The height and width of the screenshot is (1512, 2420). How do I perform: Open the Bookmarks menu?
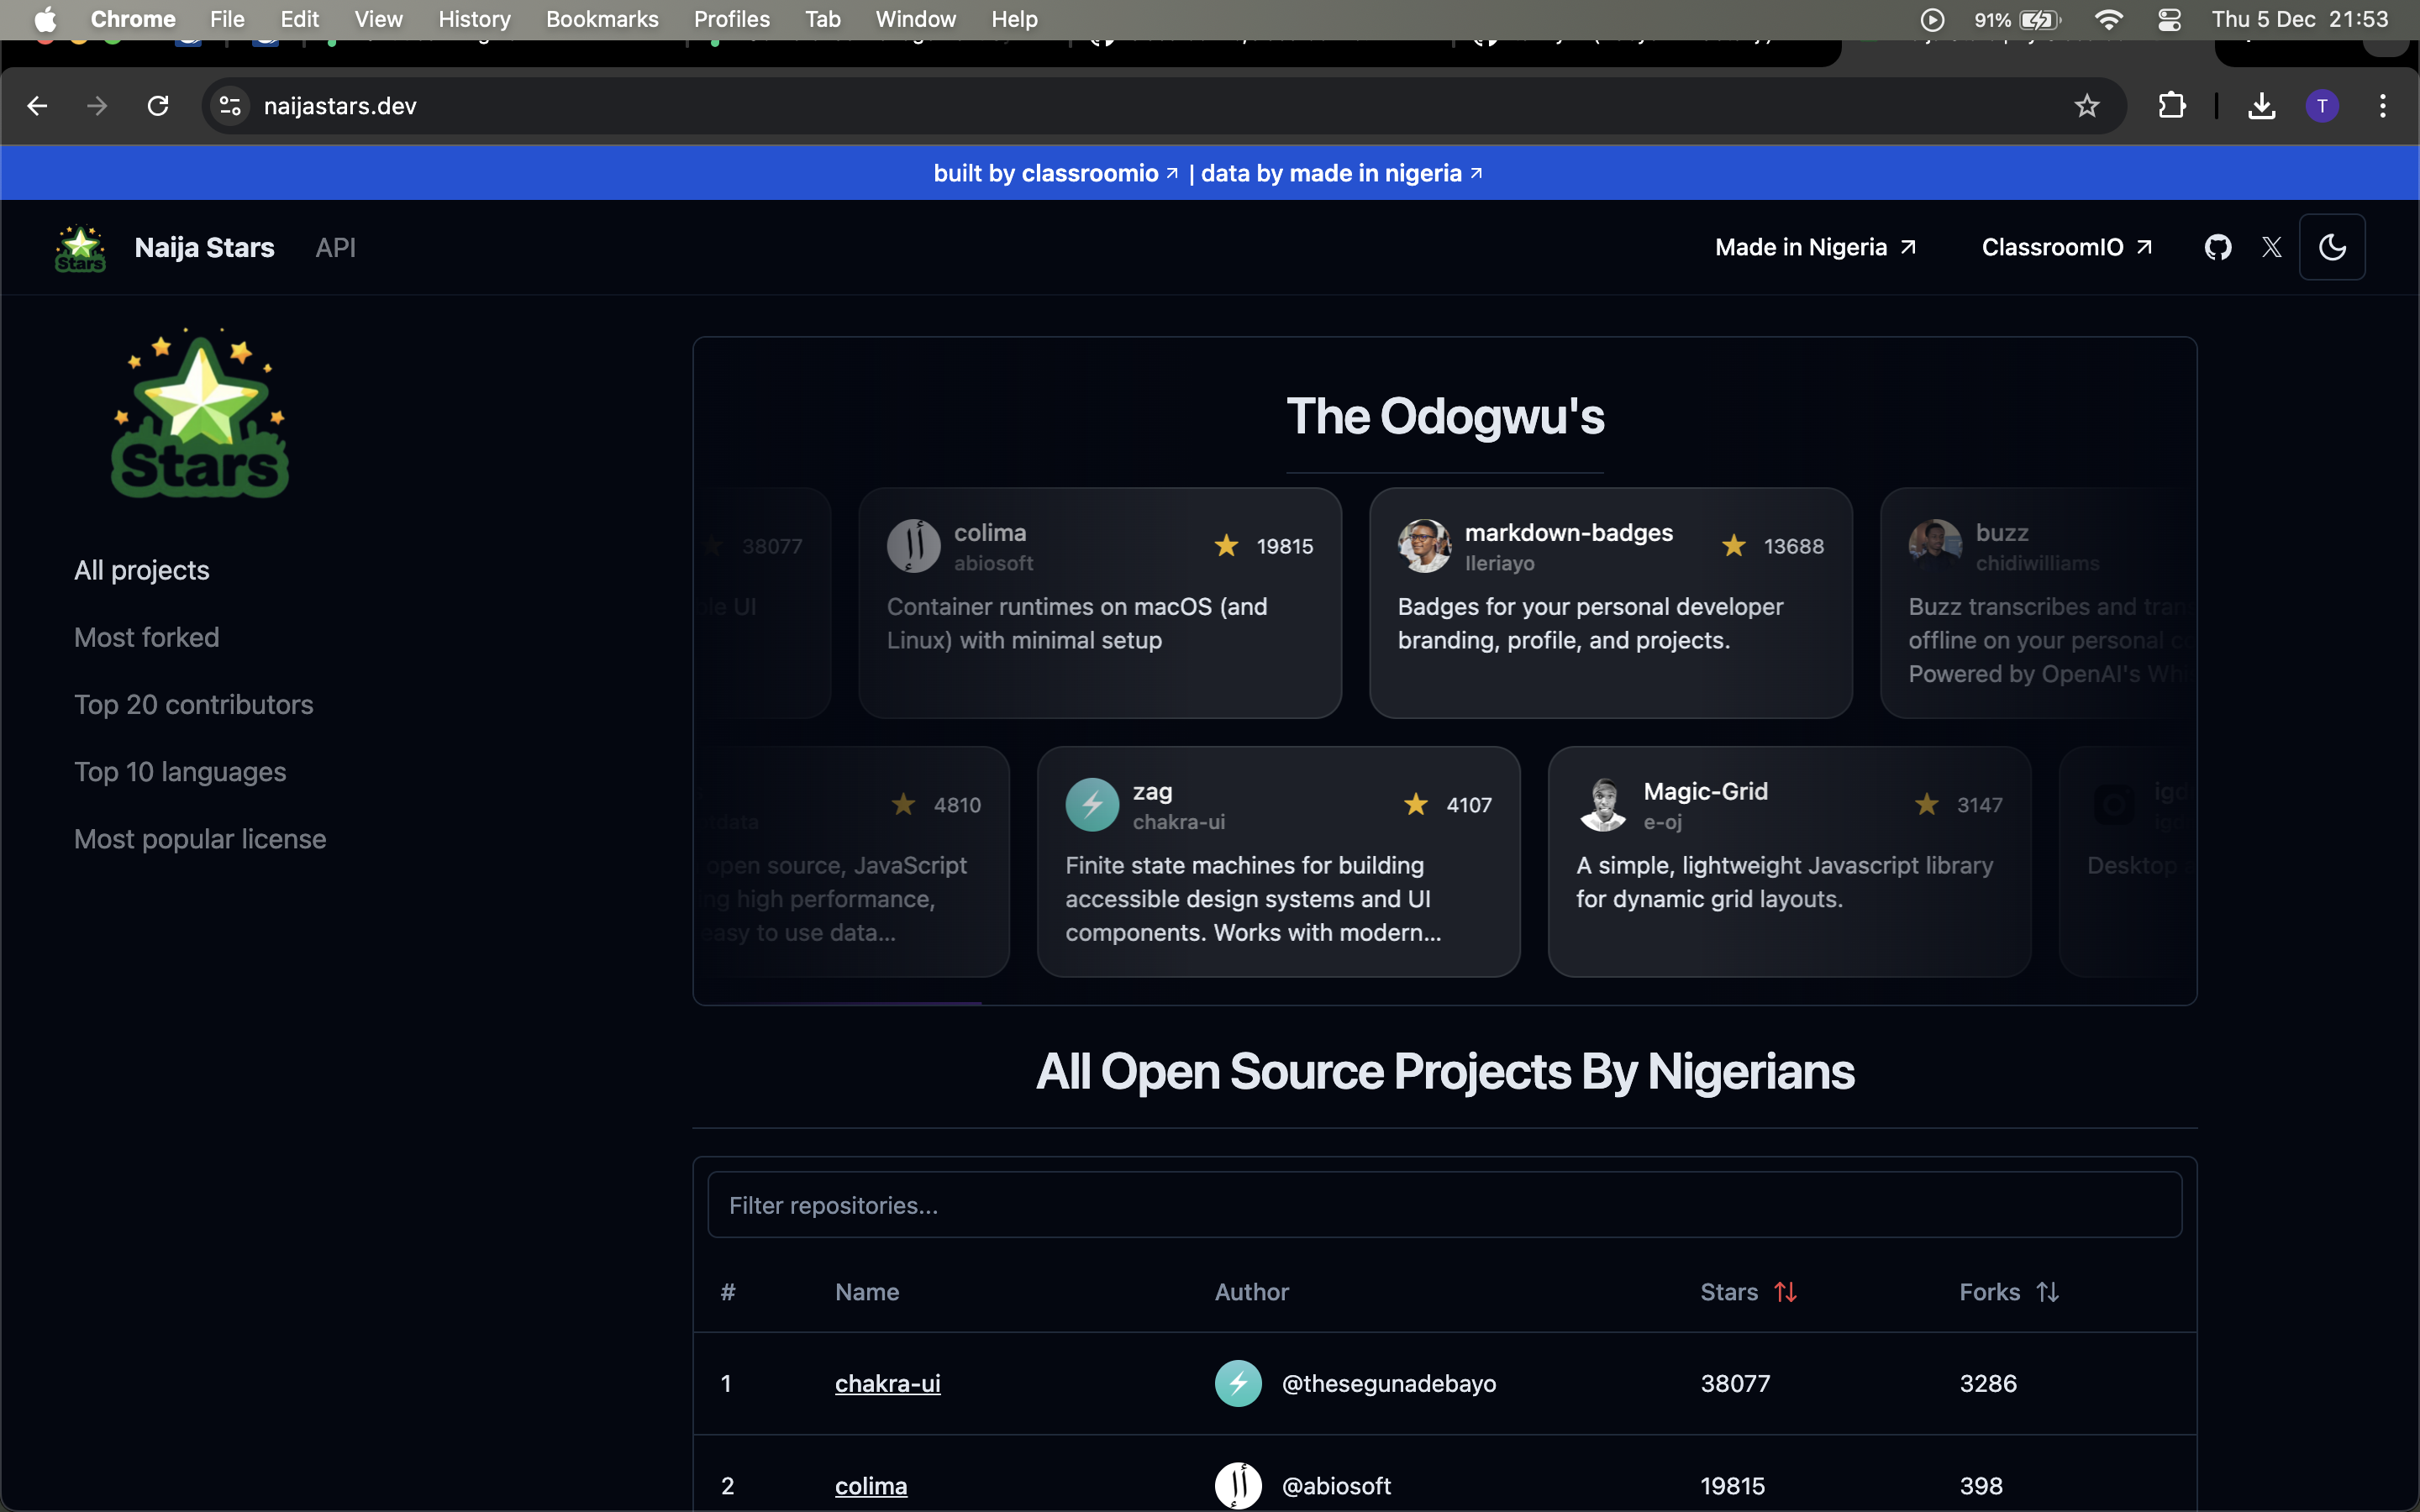tap(602, 20)
